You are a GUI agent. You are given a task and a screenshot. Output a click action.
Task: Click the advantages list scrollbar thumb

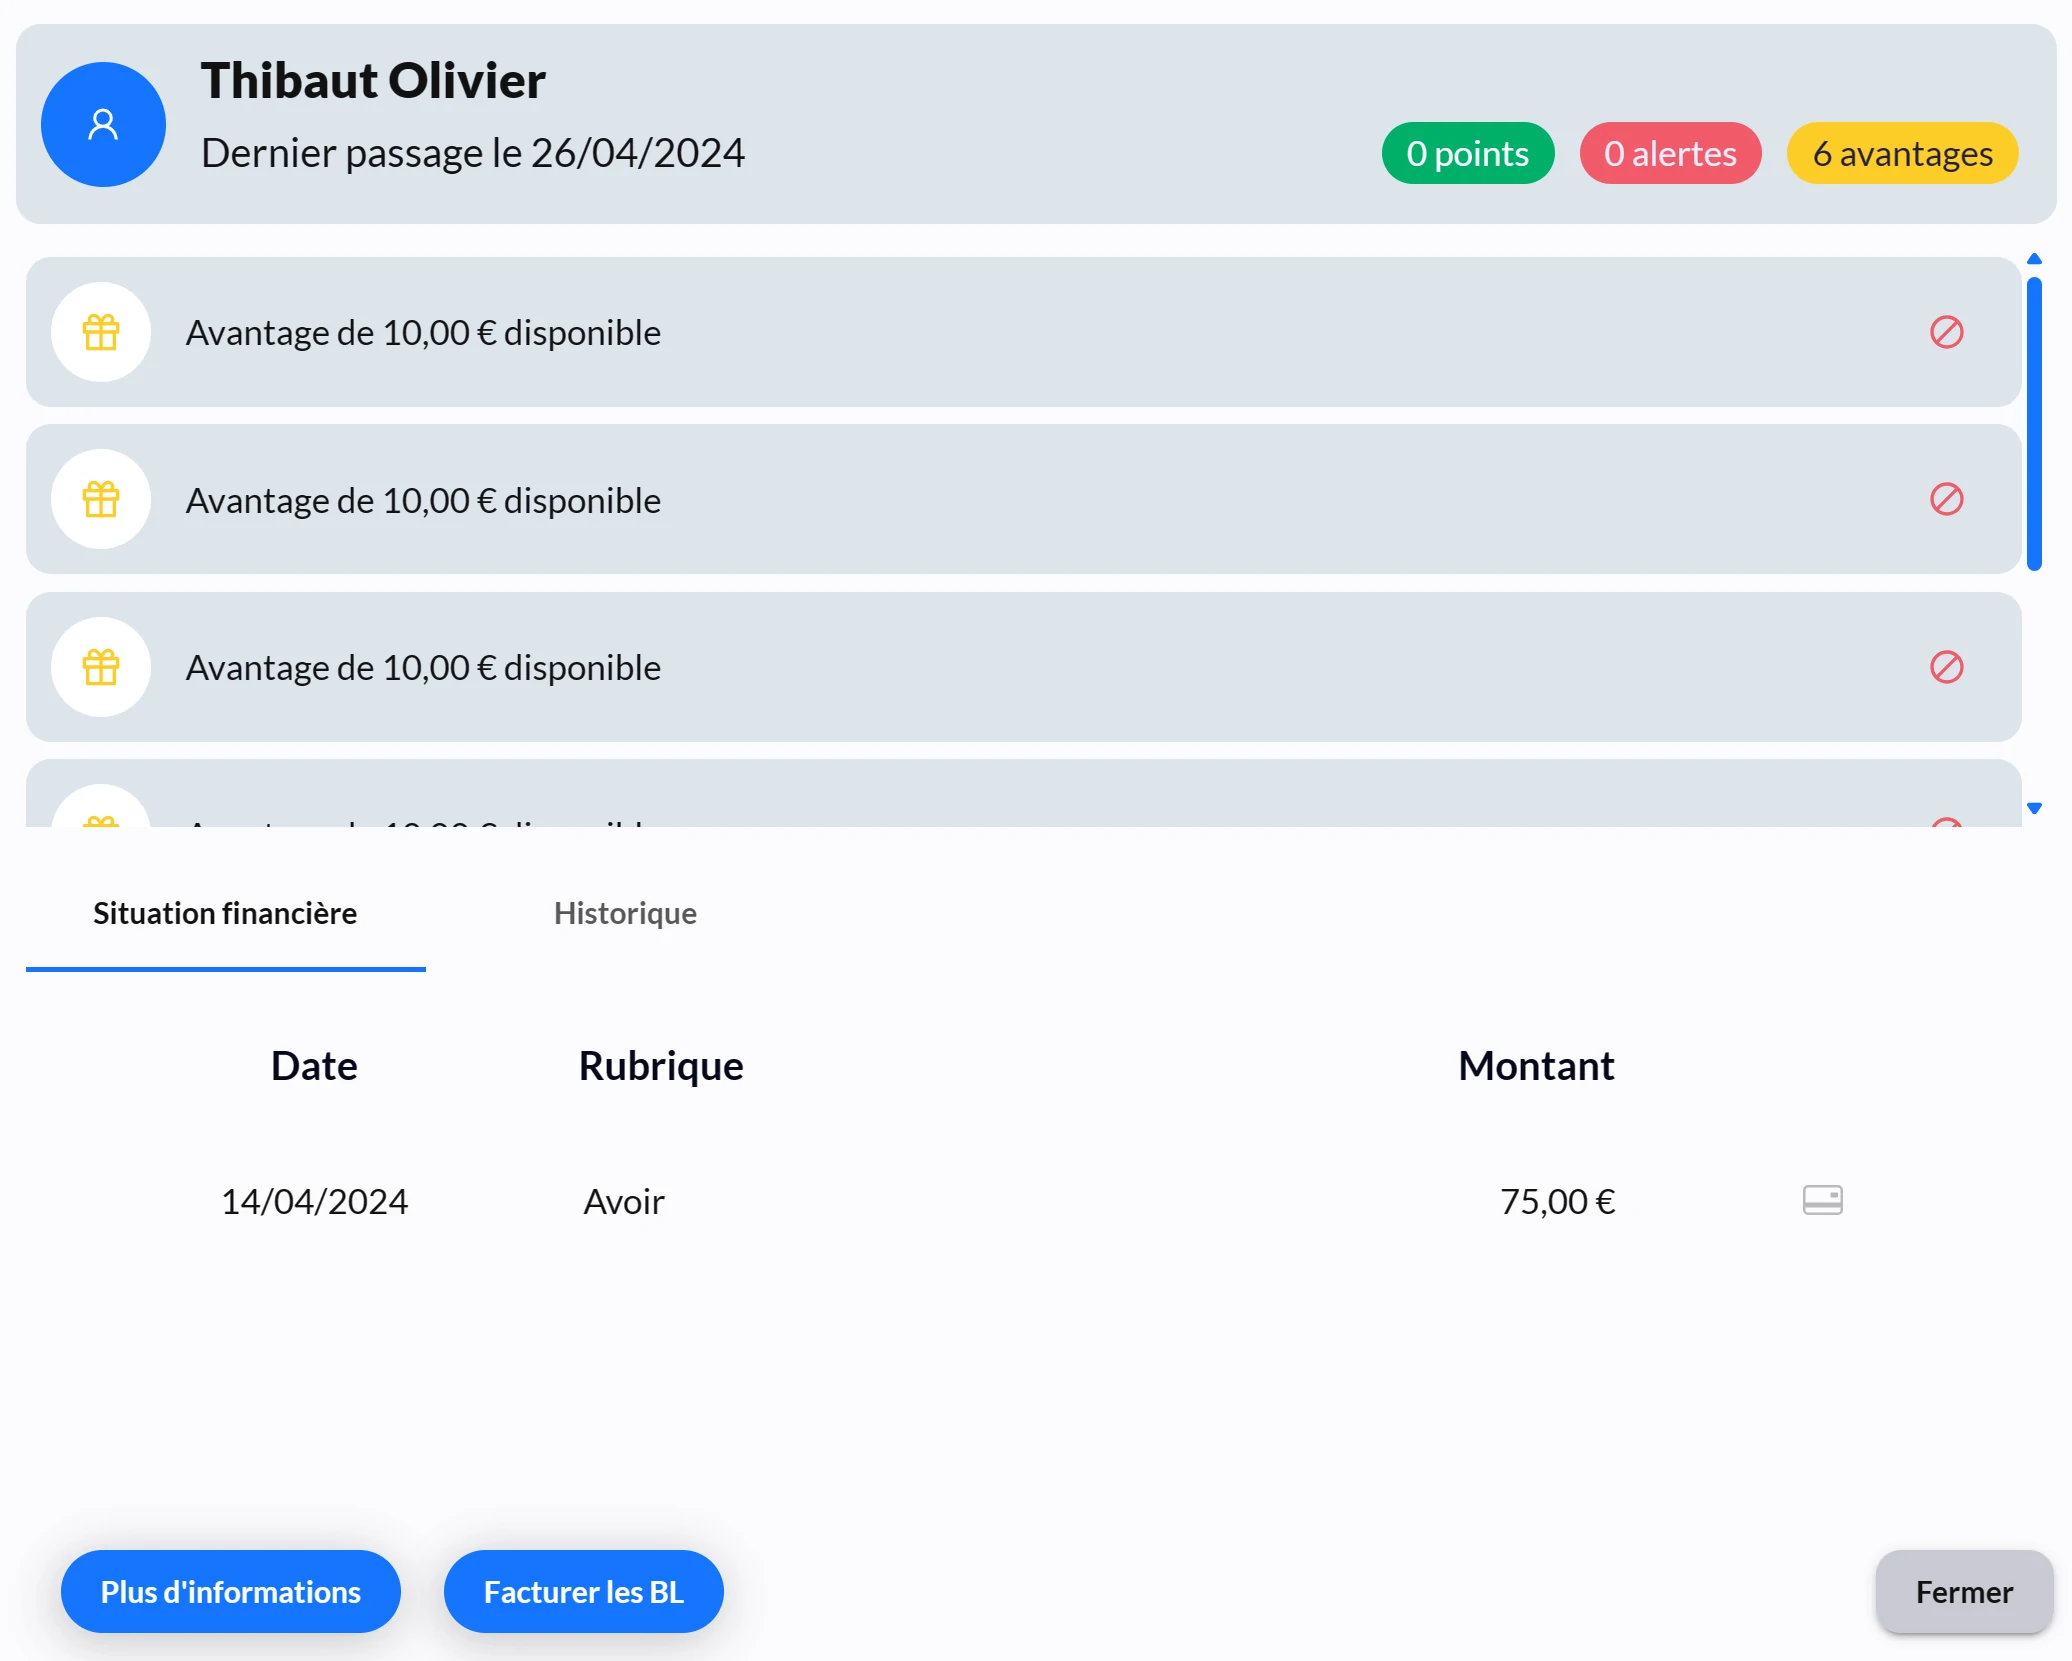tap(2034, 424)
